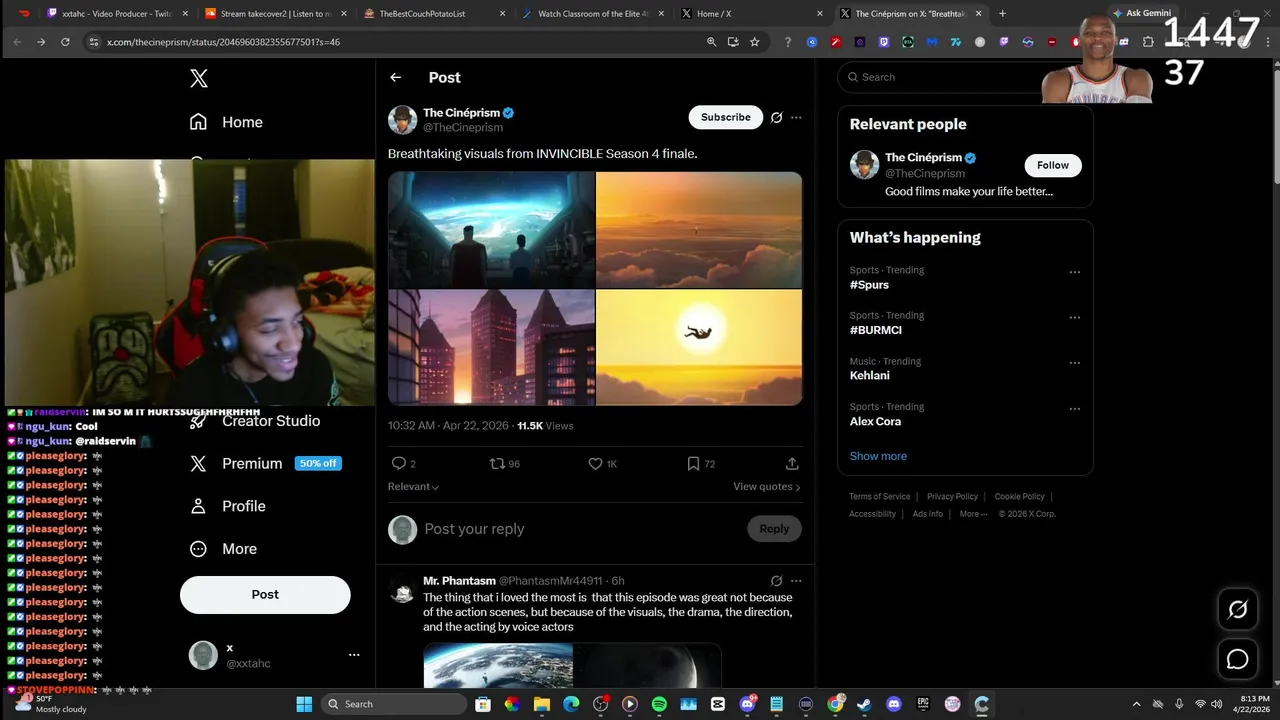Click the share icon on the post

point(792,464)
